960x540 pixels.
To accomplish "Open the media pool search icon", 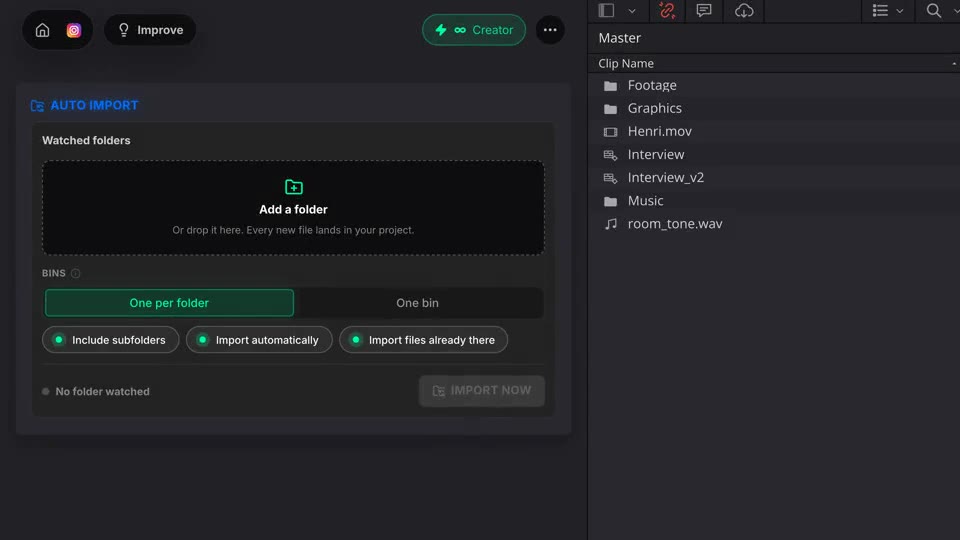I will coord(933,10).
